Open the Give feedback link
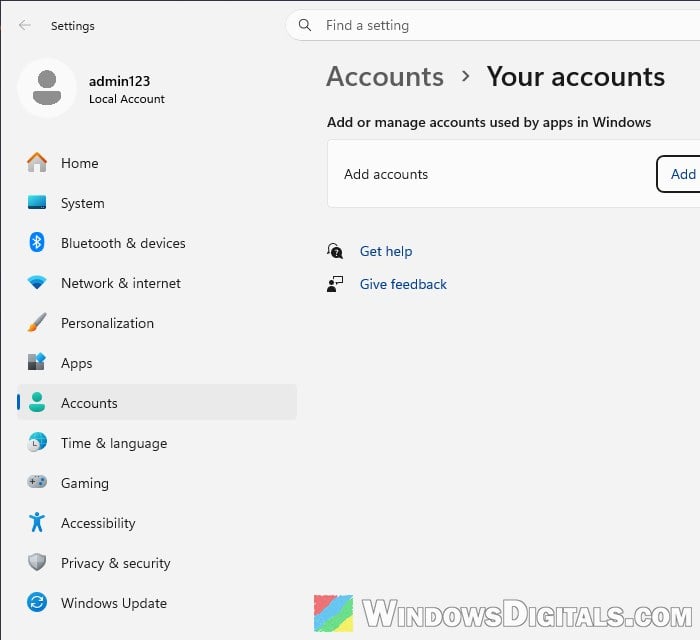The image size is (700, 640). (403, 284)
